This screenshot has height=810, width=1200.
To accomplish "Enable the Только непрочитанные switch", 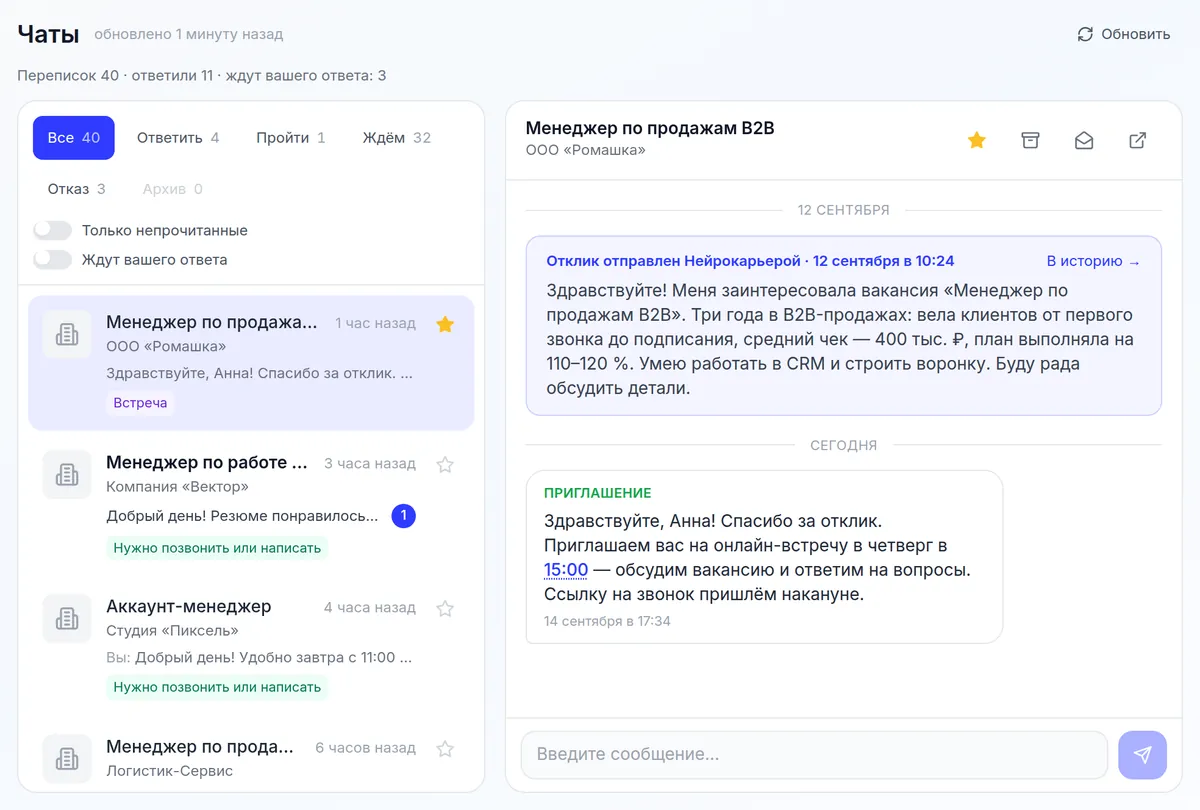I will pos(53,230).
